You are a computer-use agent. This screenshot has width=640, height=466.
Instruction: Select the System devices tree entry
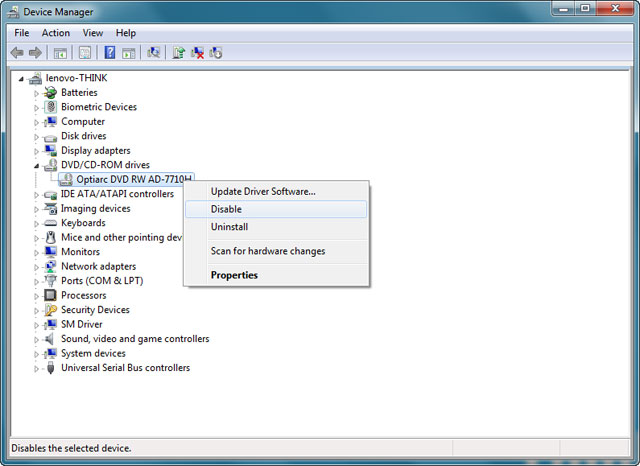point(93,353)
